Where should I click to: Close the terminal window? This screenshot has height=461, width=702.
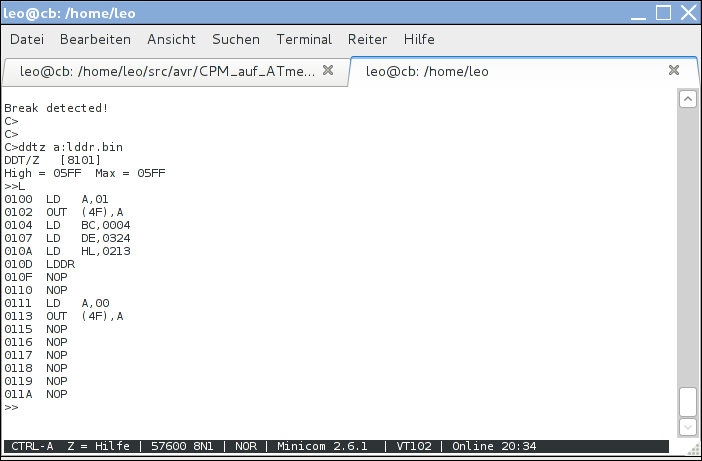coord(689,13)
